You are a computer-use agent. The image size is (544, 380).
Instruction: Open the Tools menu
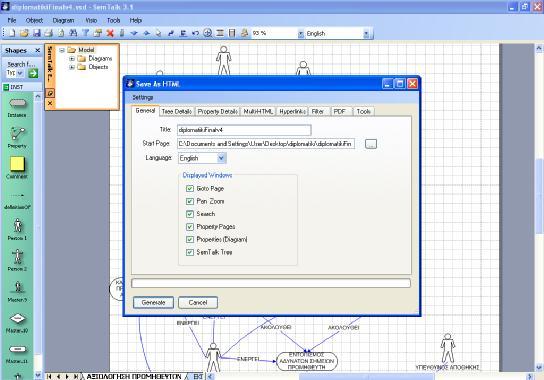pyautogui.click(x=113, y=20)
